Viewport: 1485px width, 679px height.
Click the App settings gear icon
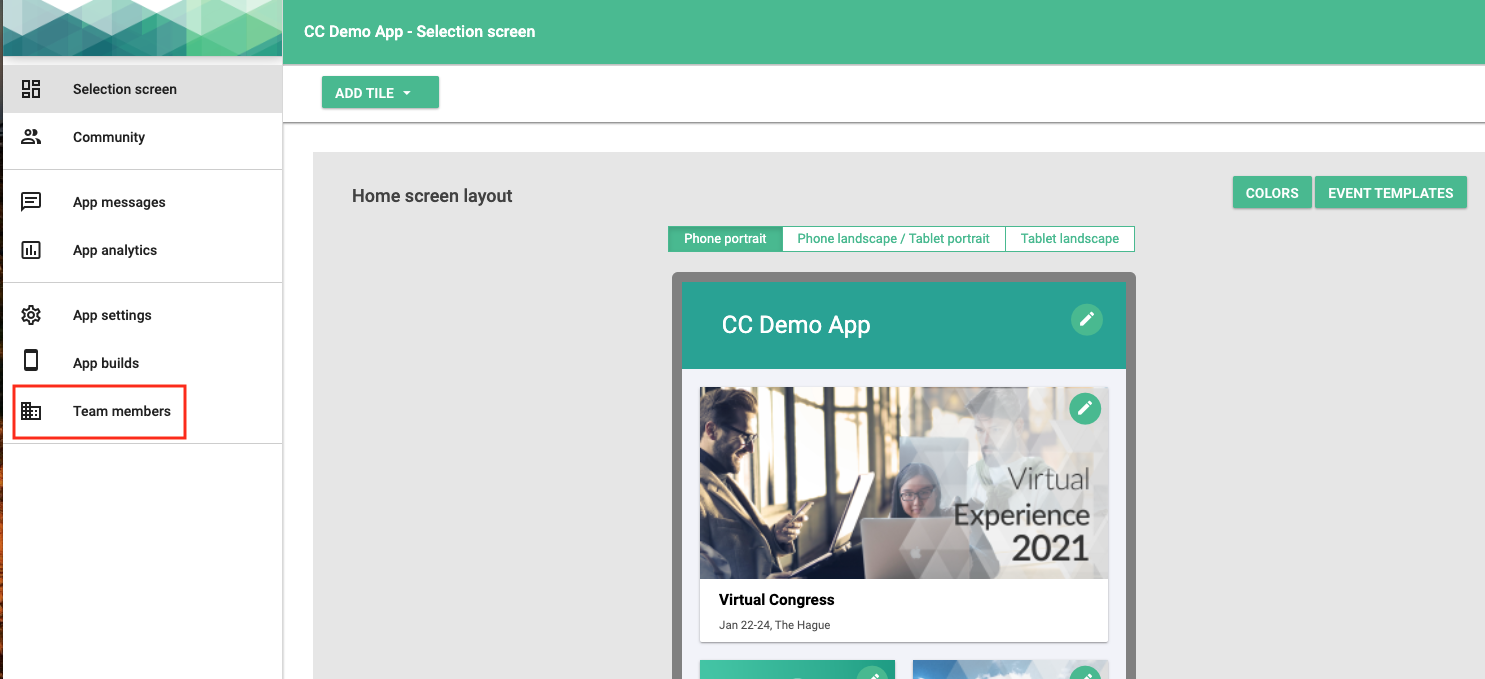click(x=31, y=315)
